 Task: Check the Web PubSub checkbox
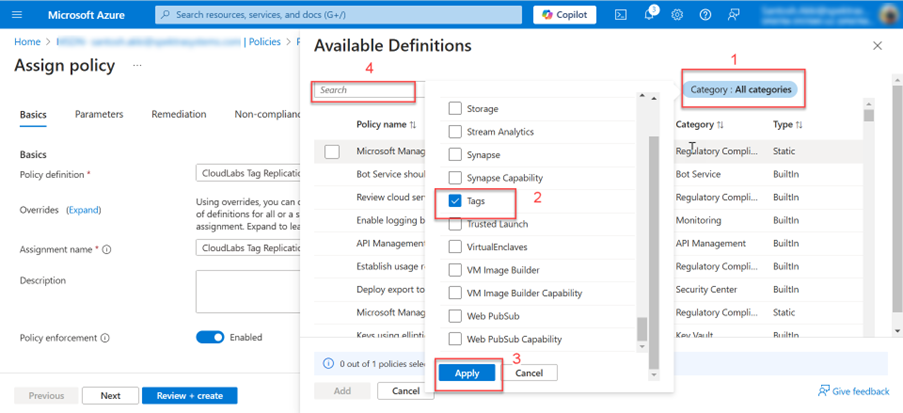455,316
